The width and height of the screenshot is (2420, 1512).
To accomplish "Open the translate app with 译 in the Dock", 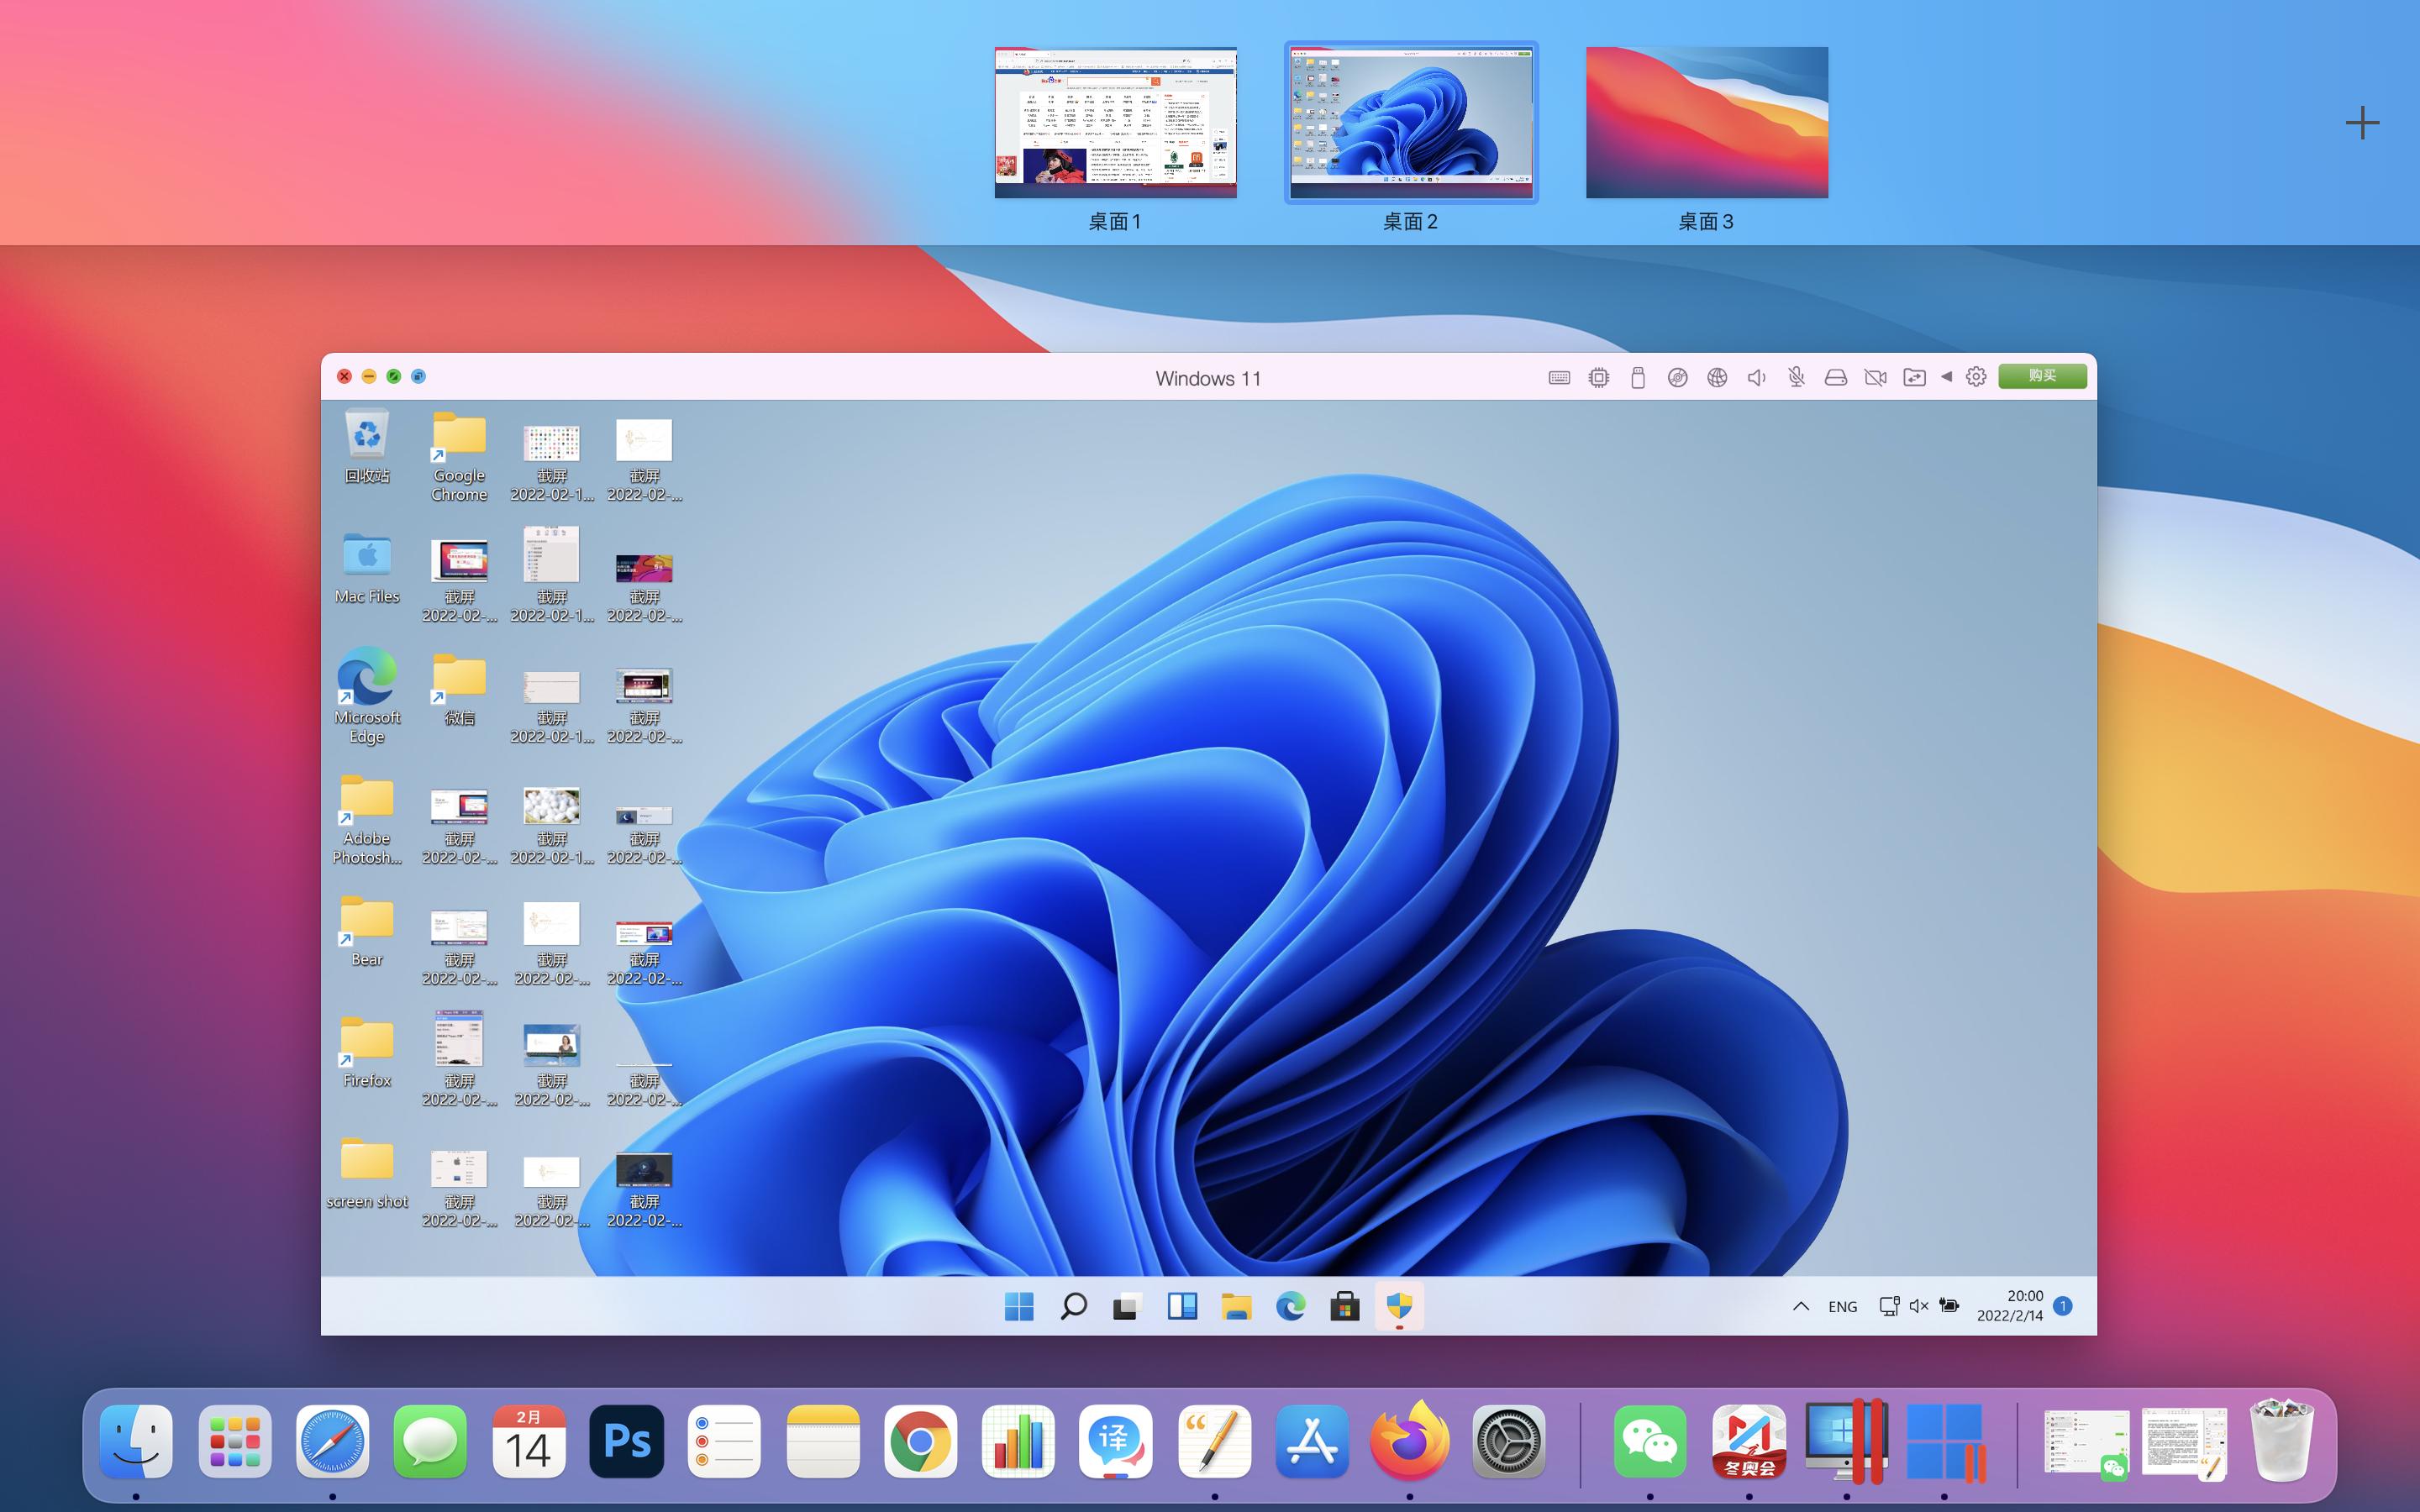I will point(1116,1441).
